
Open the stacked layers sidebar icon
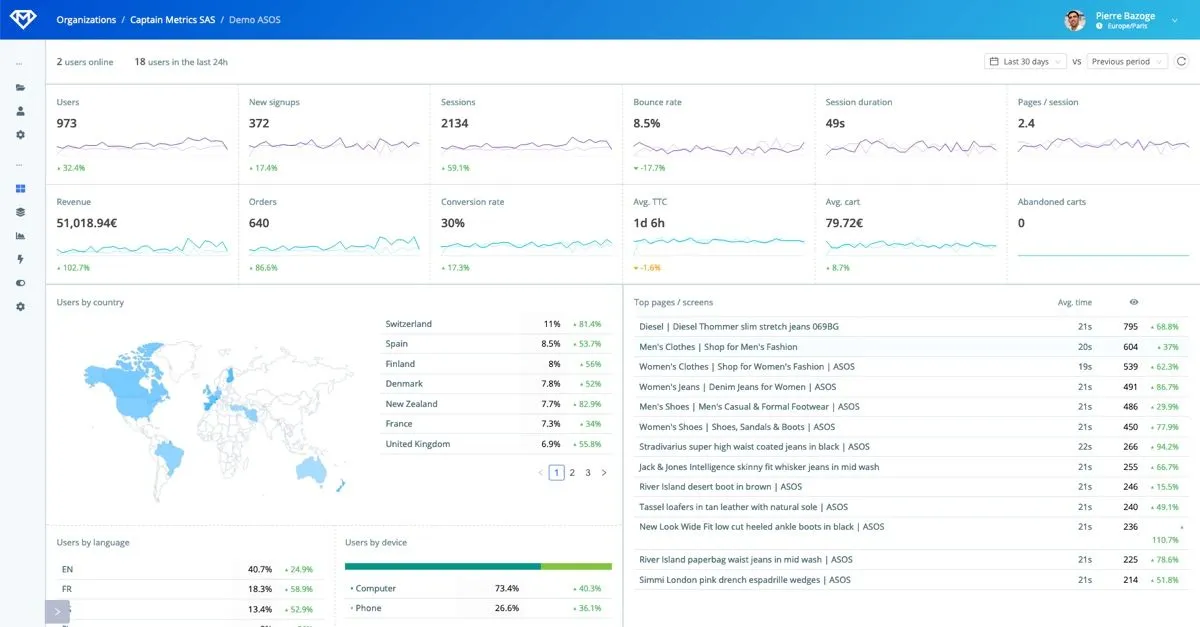[x=20, y=212]
